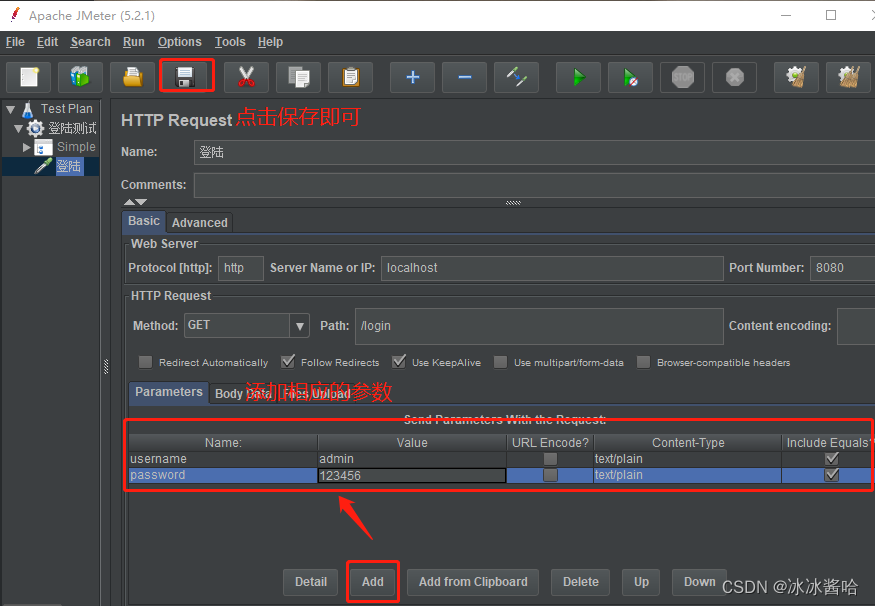Viewport: 875px width, 606px height.
Task: Open the Help menu
Action: point(270,42)
